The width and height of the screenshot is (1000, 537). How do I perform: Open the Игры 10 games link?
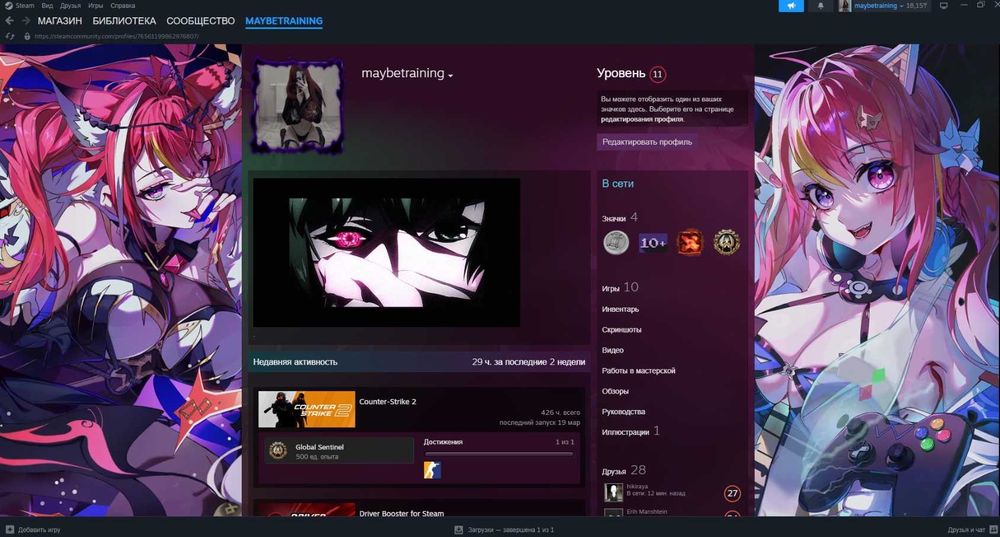click(620, 288)
